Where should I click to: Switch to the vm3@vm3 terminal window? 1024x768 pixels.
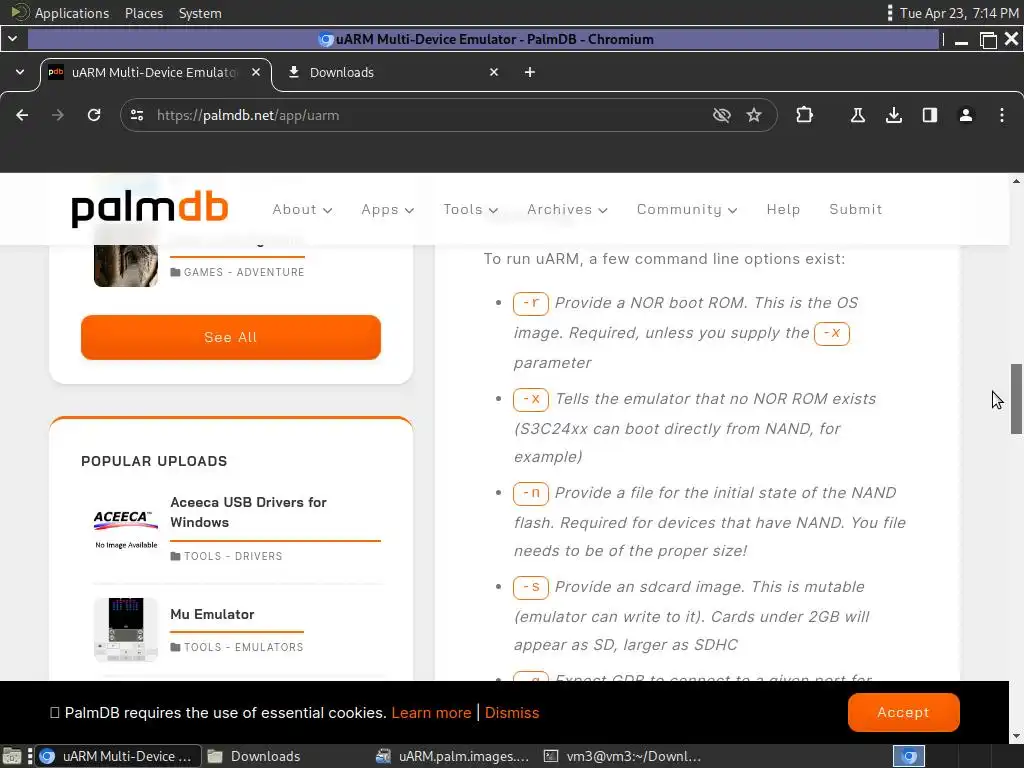tap(624, 756)
